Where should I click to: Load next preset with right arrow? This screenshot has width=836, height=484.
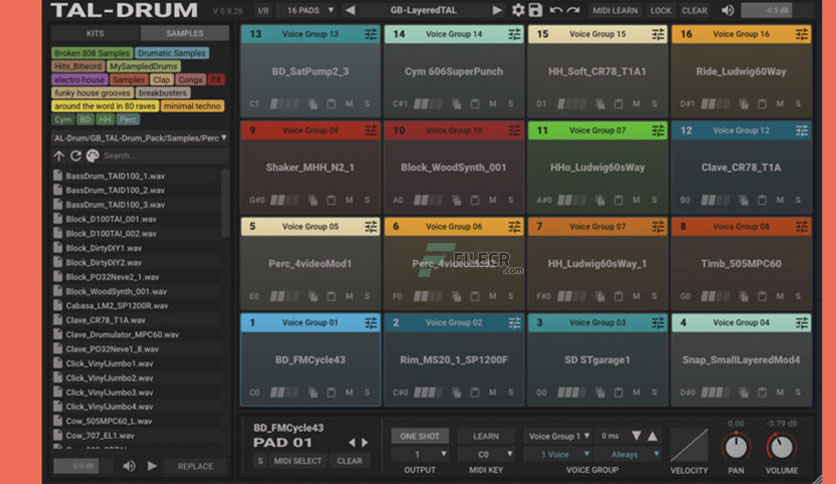point(497,10)
